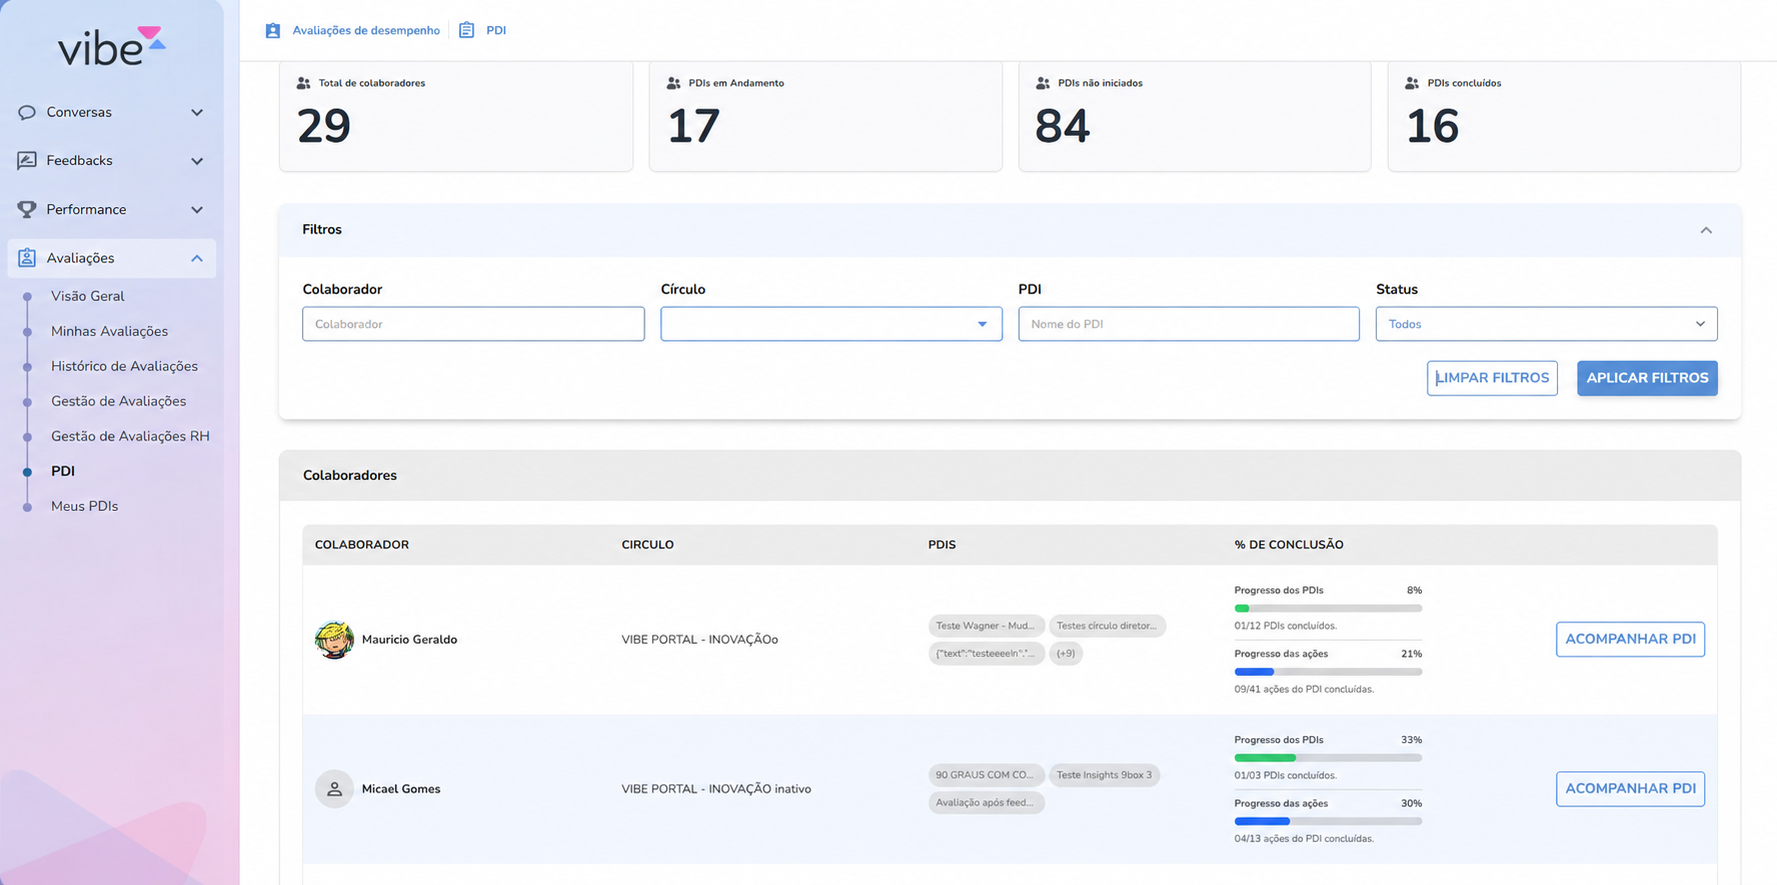Click Mauricio Geraldo's Progresso dos PDIs bar
The width and height of the screenshot is (1777, 885).
tap(1328, 608)
